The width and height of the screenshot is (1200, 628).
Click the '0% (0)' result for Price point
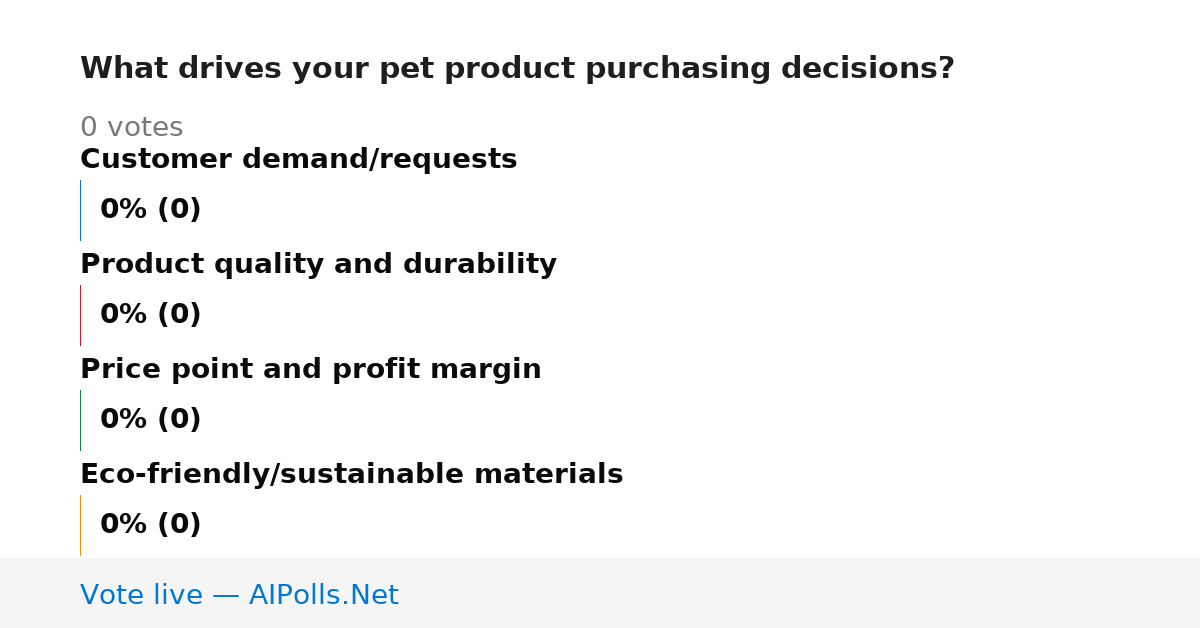click(x=150, y=420)
